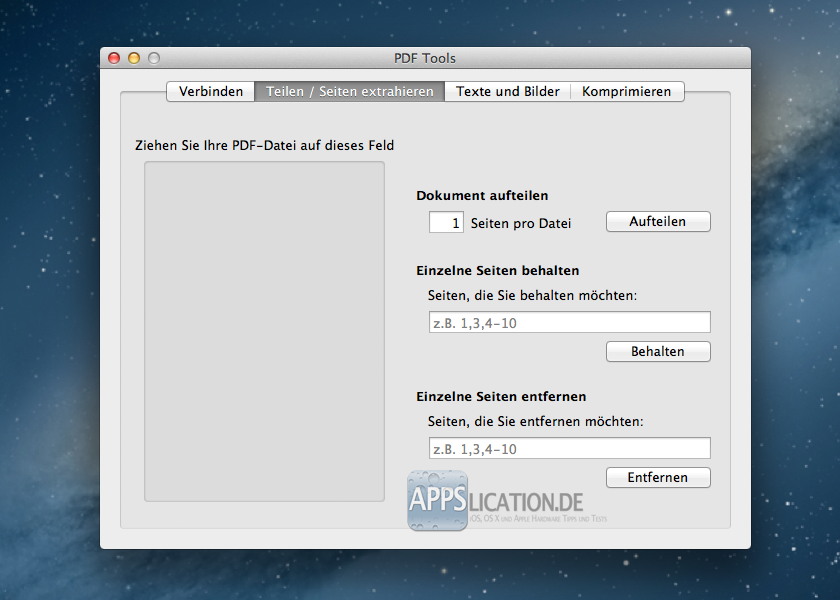The width and height of the screenshot is (840, 600).
Task: Click the PDF drop area field
Action: [264, 332]
